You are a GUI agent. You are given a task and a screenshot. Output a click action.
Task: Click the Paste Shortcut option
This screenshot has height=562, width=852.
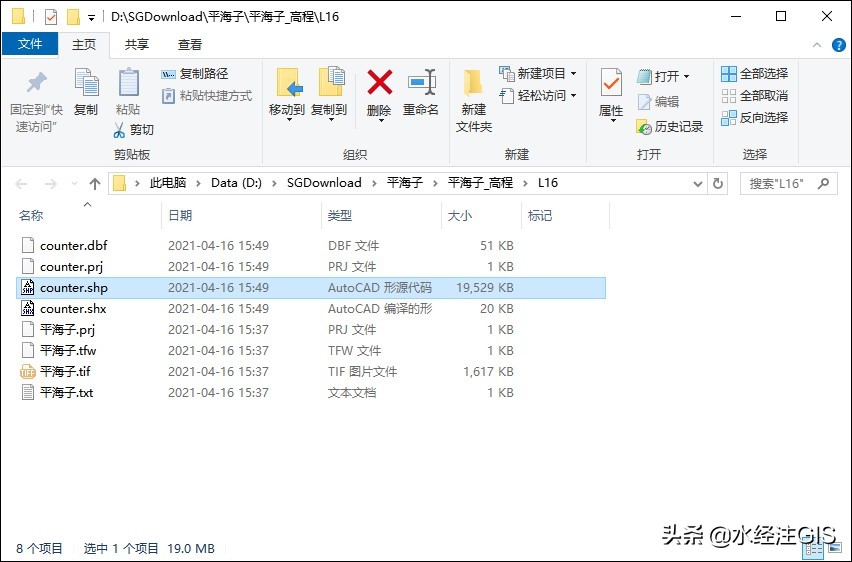pos(206,96)
